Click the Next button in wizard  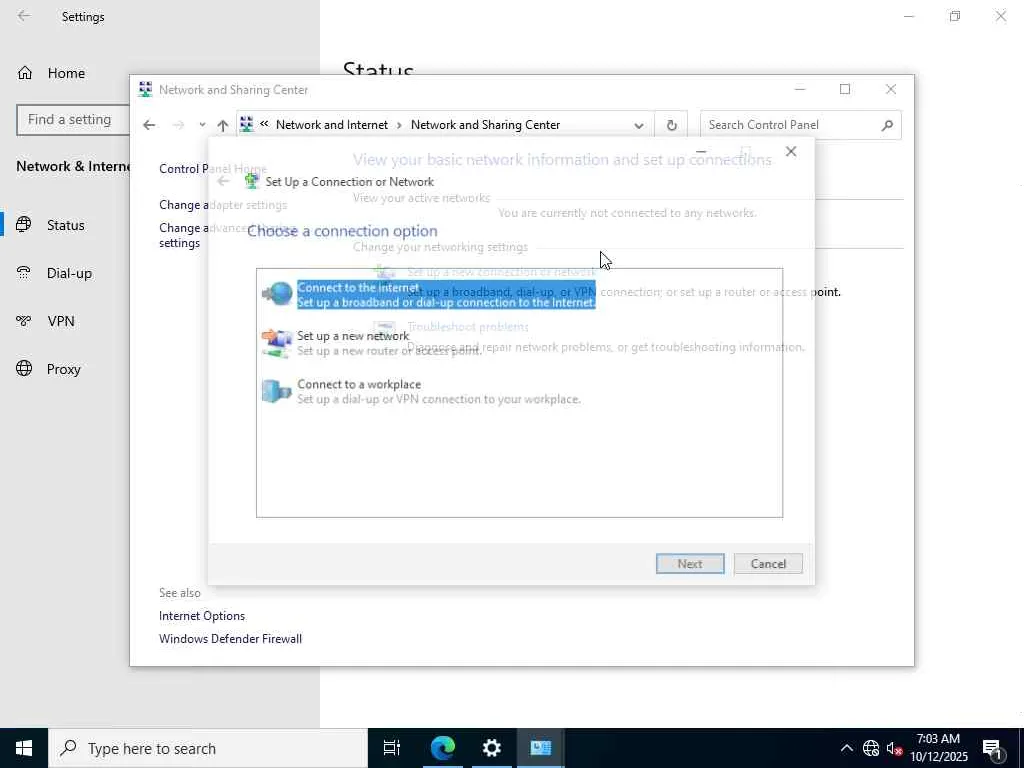[x=690, y=564]
